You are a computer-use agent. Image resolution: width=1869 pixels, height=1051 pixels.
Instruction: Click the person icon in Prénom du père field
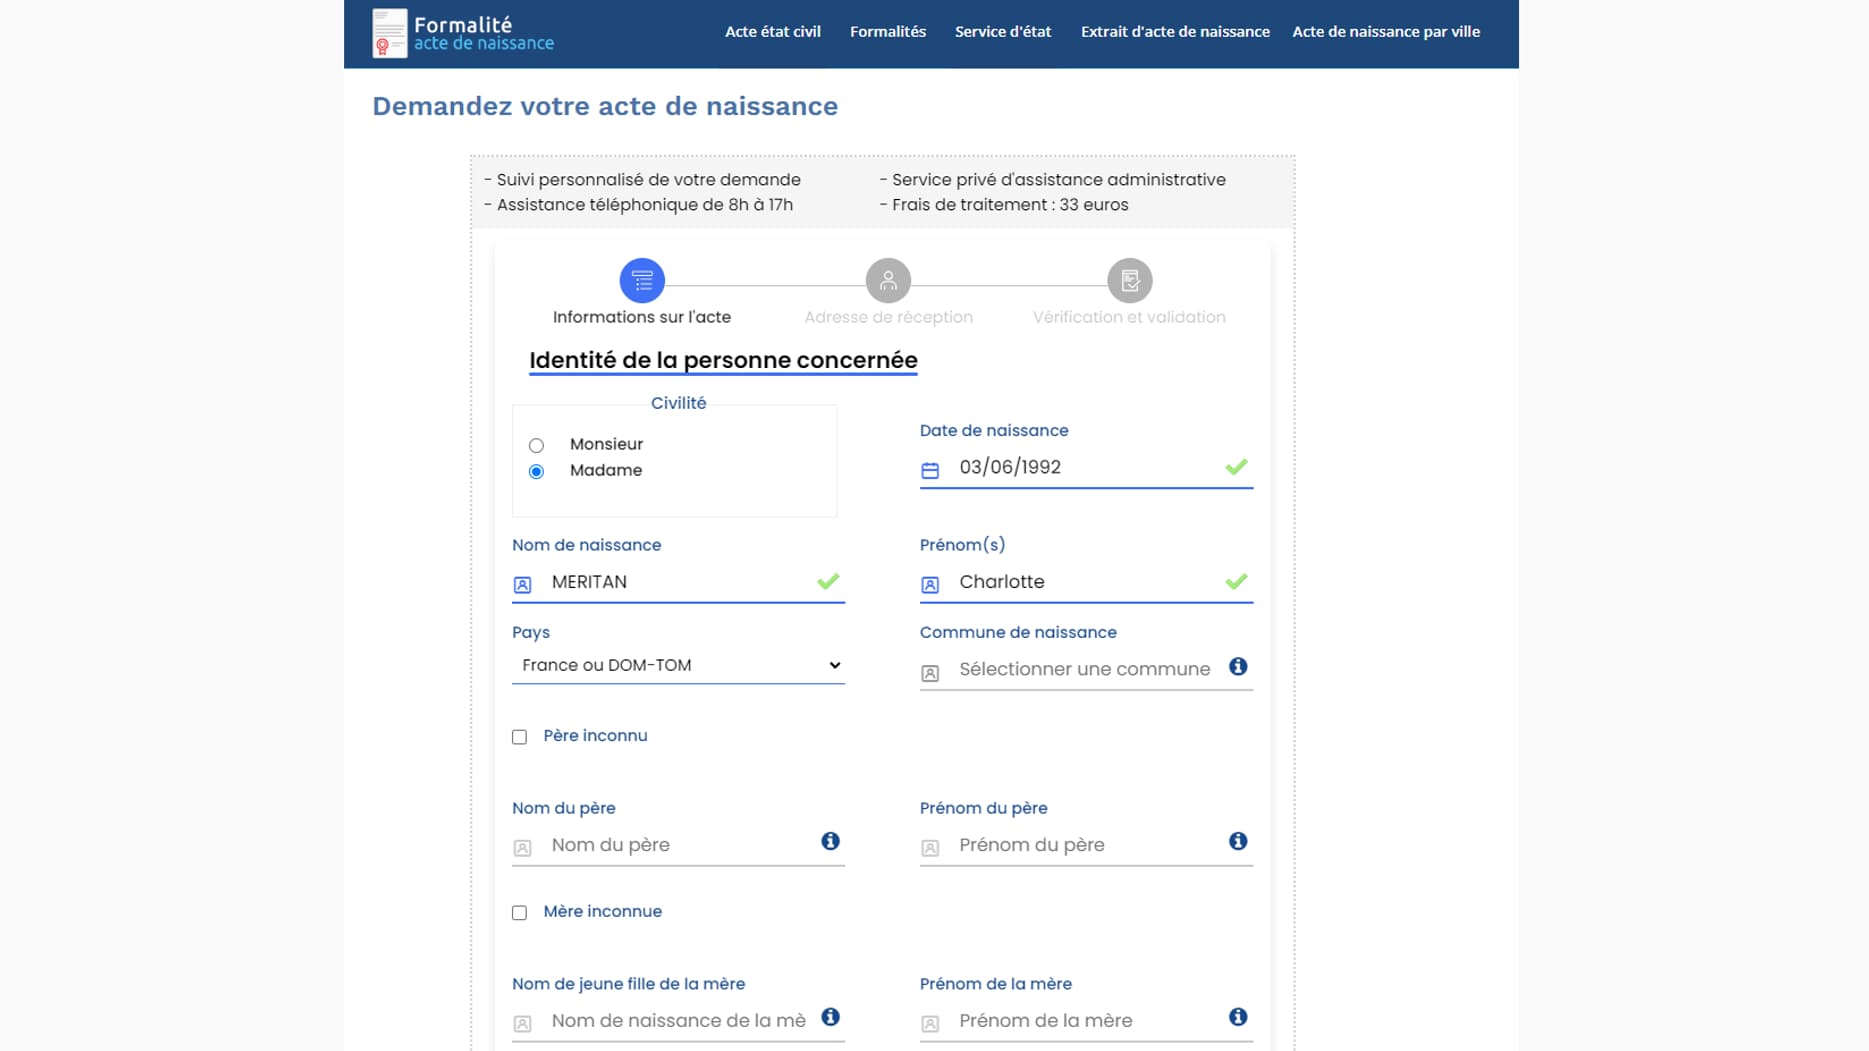[930, 848]
